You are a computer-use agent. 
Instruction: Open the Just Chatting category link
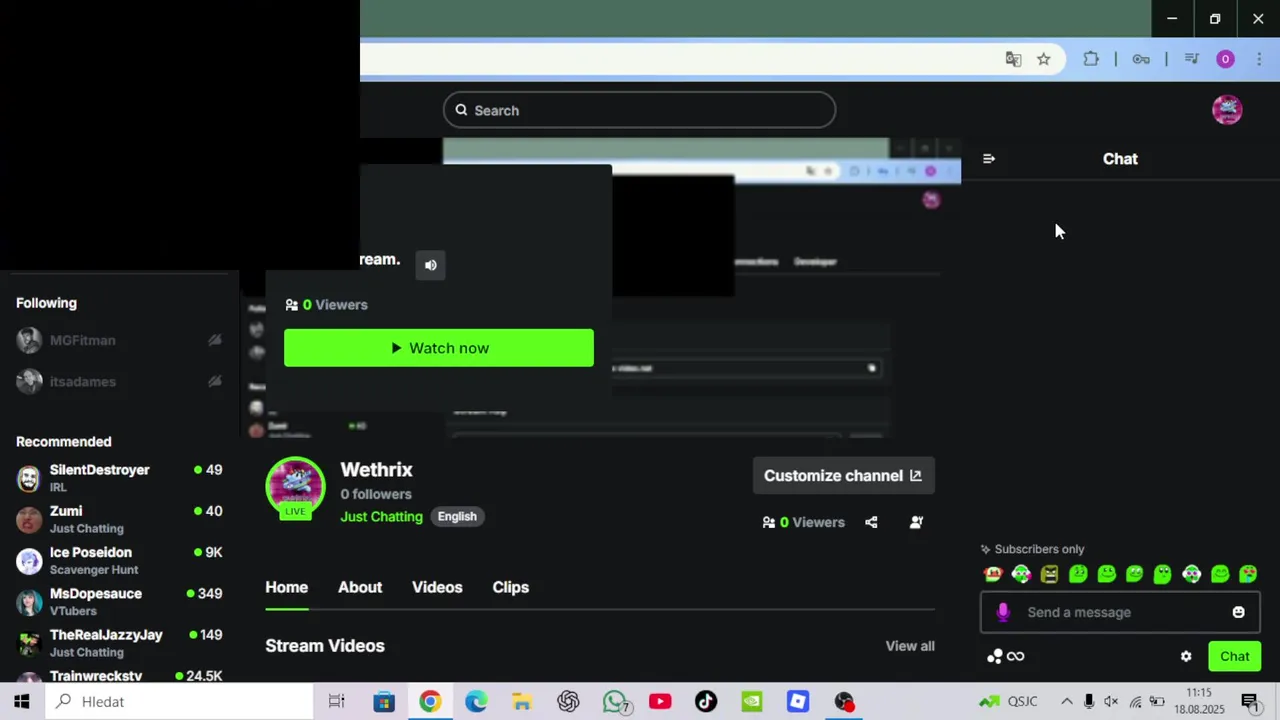[381, 517]
